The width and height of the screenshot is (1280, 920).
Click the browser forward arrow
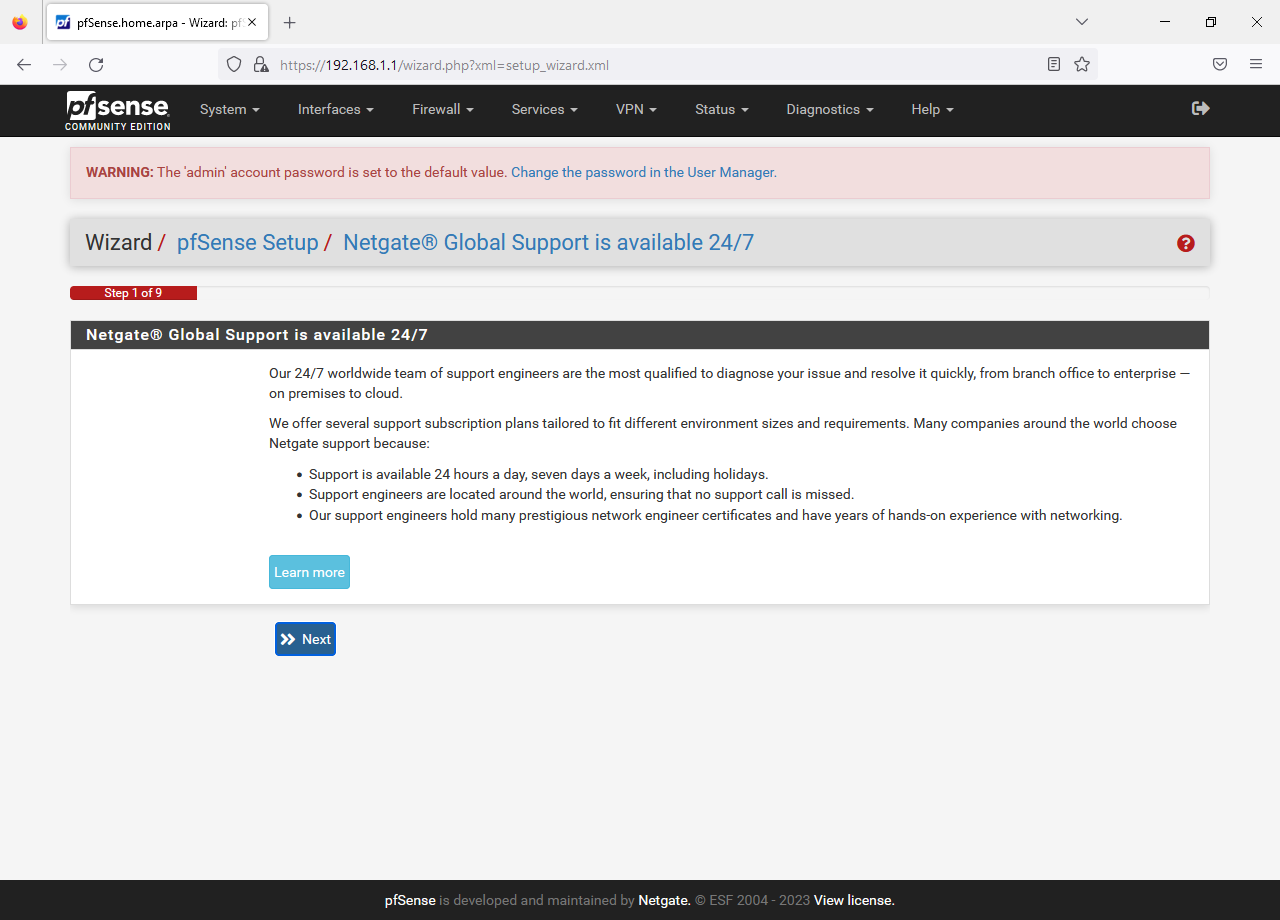(60, 64)
